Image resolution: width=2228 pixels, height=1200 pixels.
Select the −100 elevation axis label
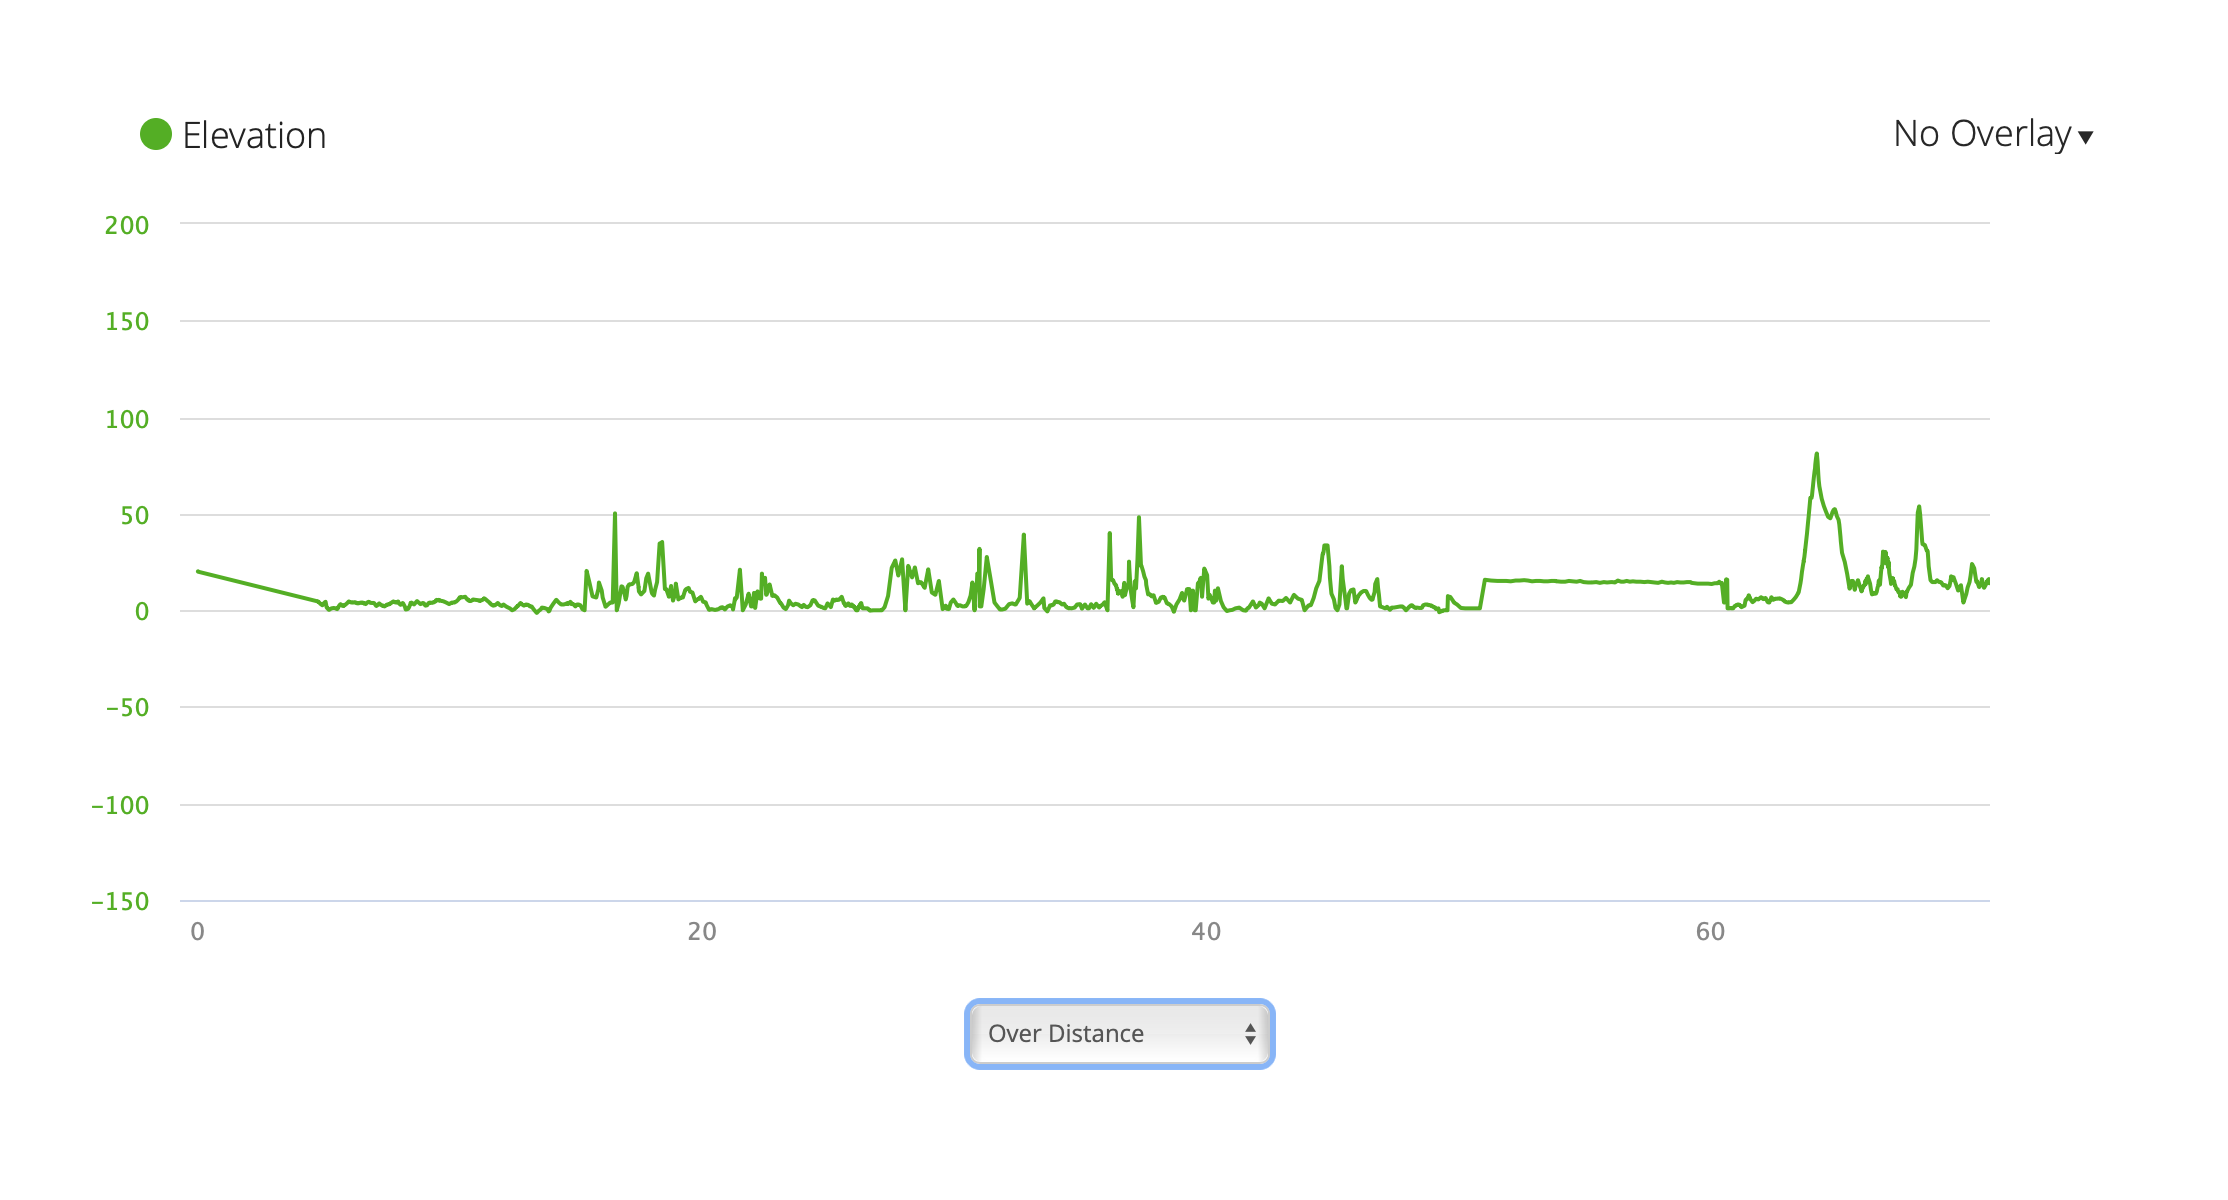pyautogui.click(x=120, y=805)
